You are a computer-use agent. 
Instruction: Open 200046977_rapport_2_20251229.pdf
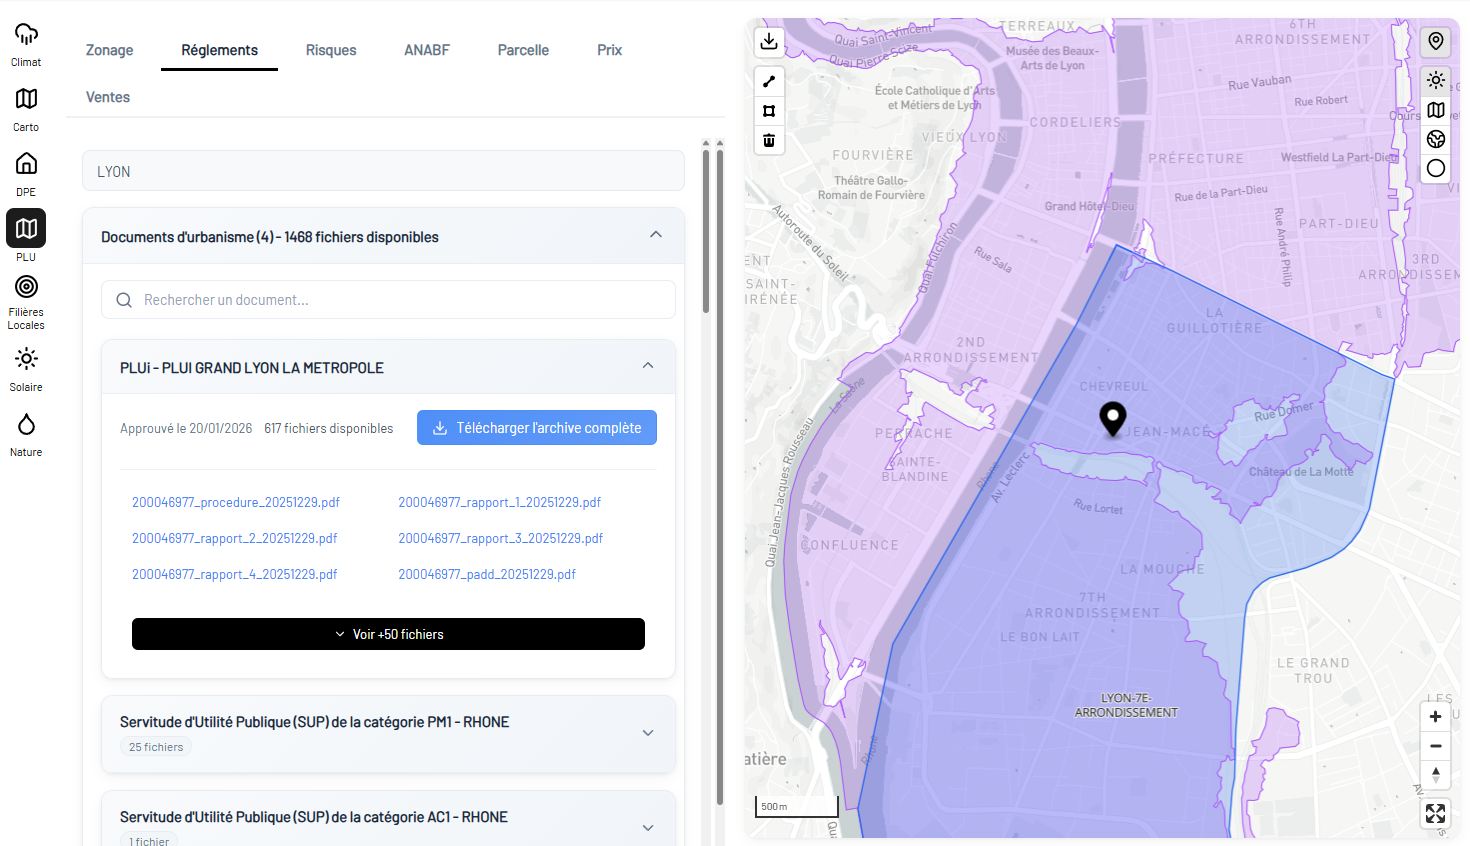[235, 538]
